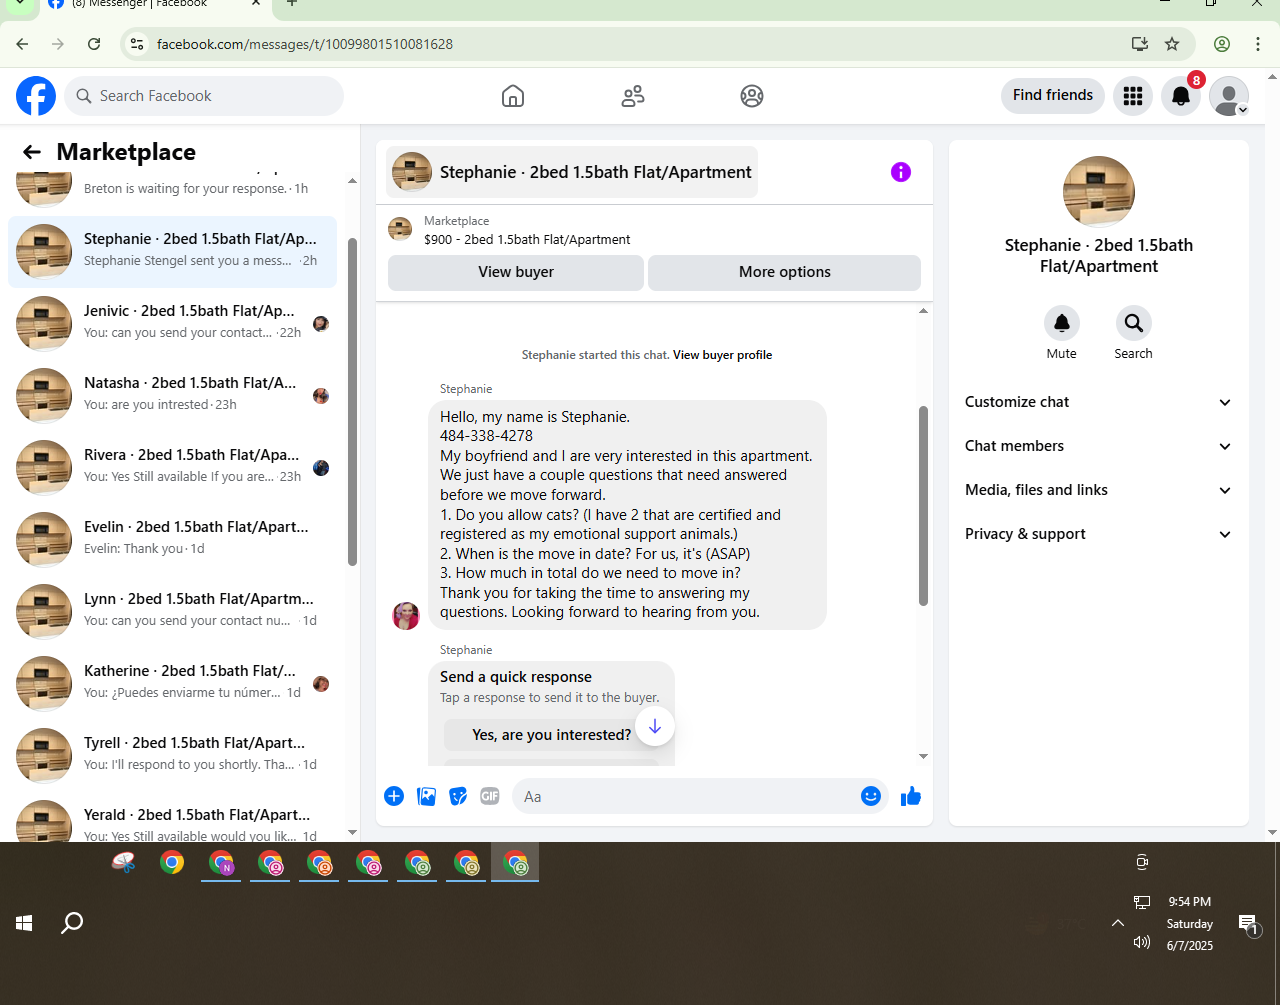Open more actions plus icon in composer
Viewport: 1280px width, 1005px height.
[x=394, y=796]
